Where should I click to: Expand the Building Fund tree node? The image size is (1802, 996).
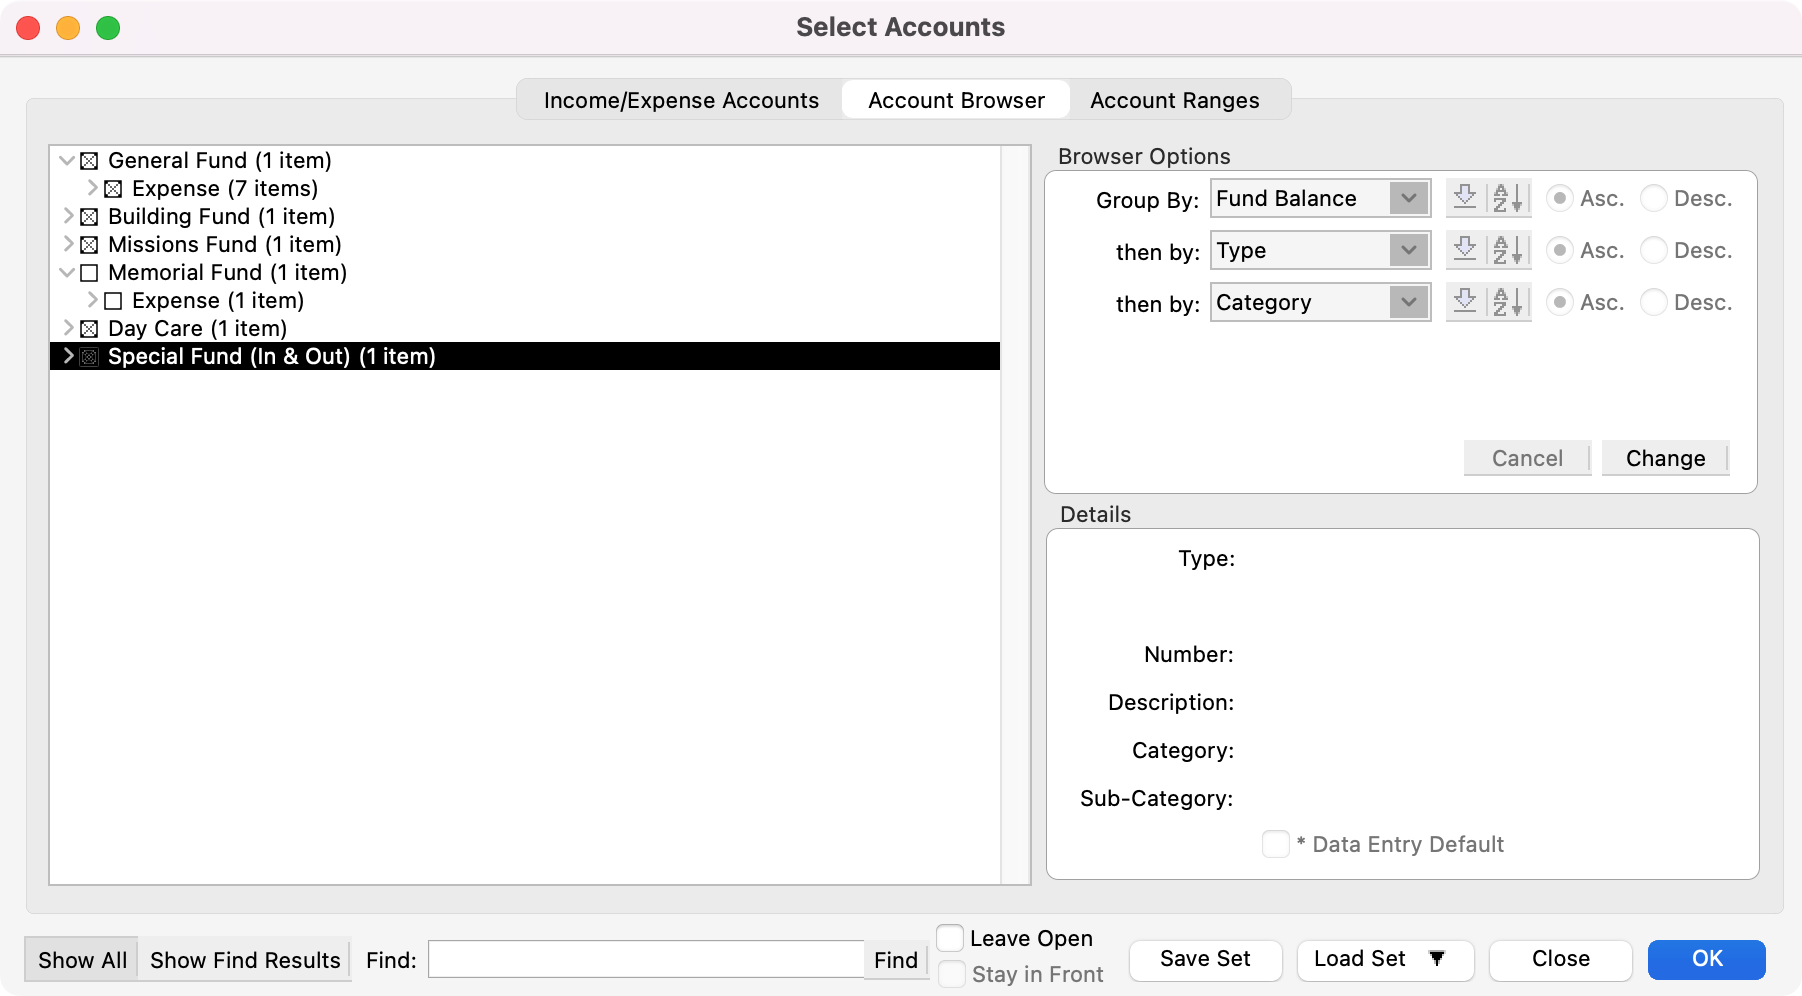[68, 216]
